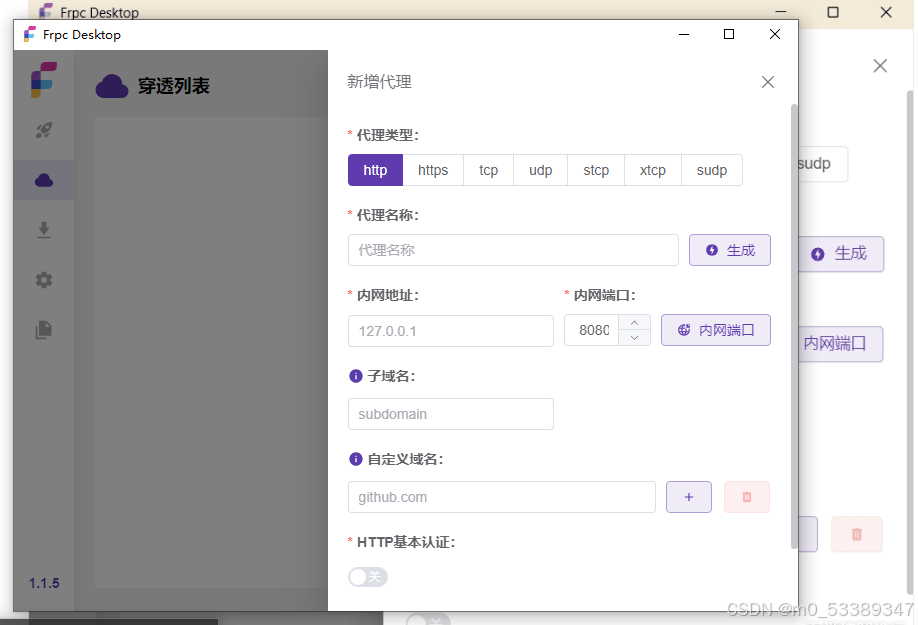Image resolution: width=918 pixels, height=625 pixels.
Task: Enable the HTTP基本认证 switch
Action: [x=367, y=577]
